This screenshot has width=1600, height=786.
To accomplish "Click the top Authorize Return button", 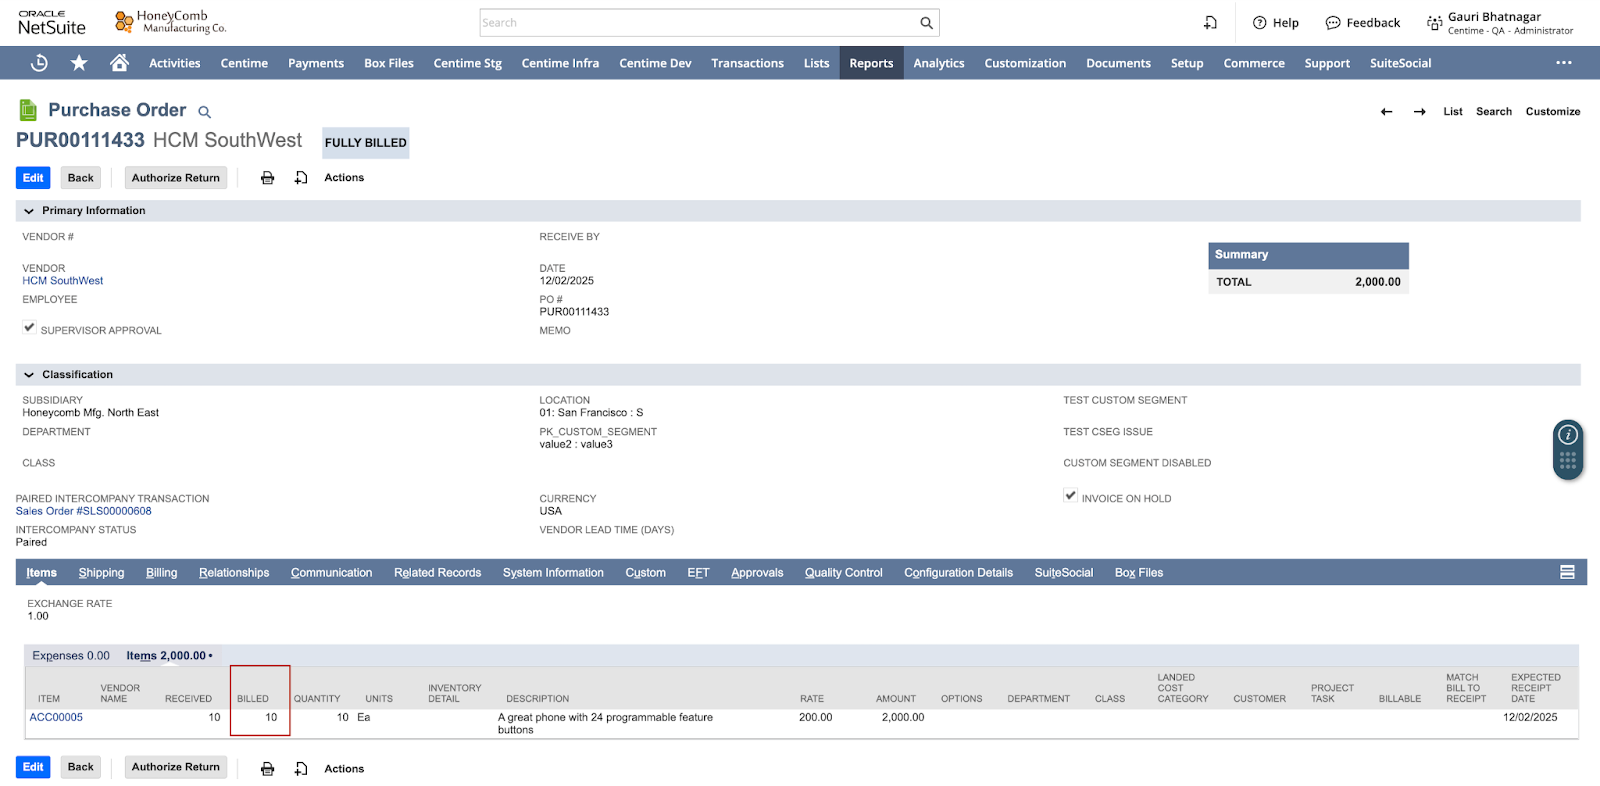I will [176, 178].
